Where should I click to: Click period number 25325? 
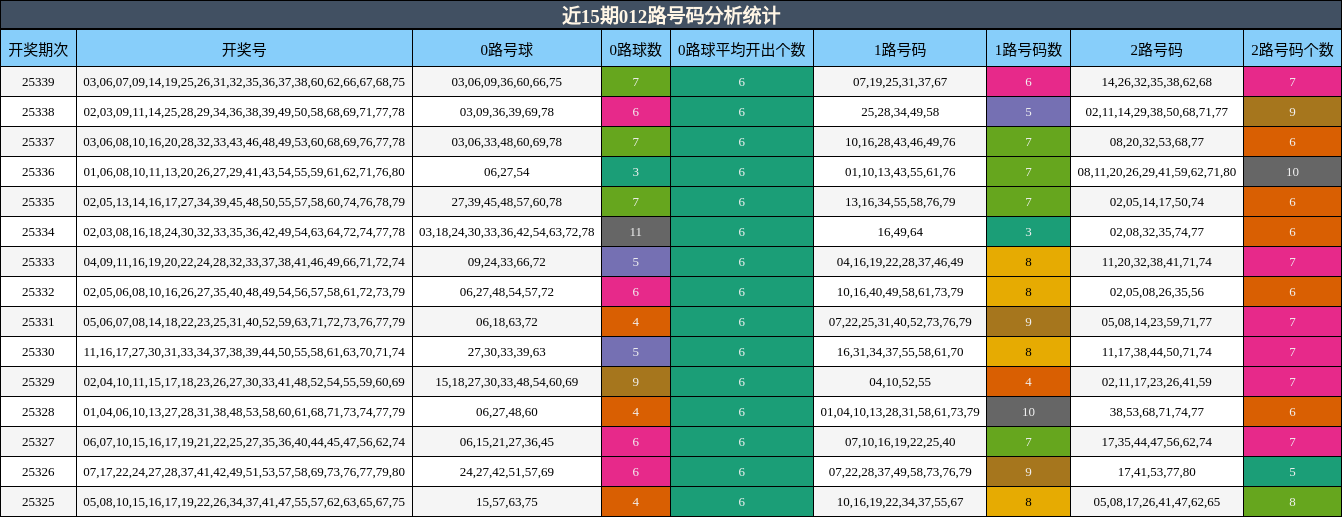(x=38, y=502)
